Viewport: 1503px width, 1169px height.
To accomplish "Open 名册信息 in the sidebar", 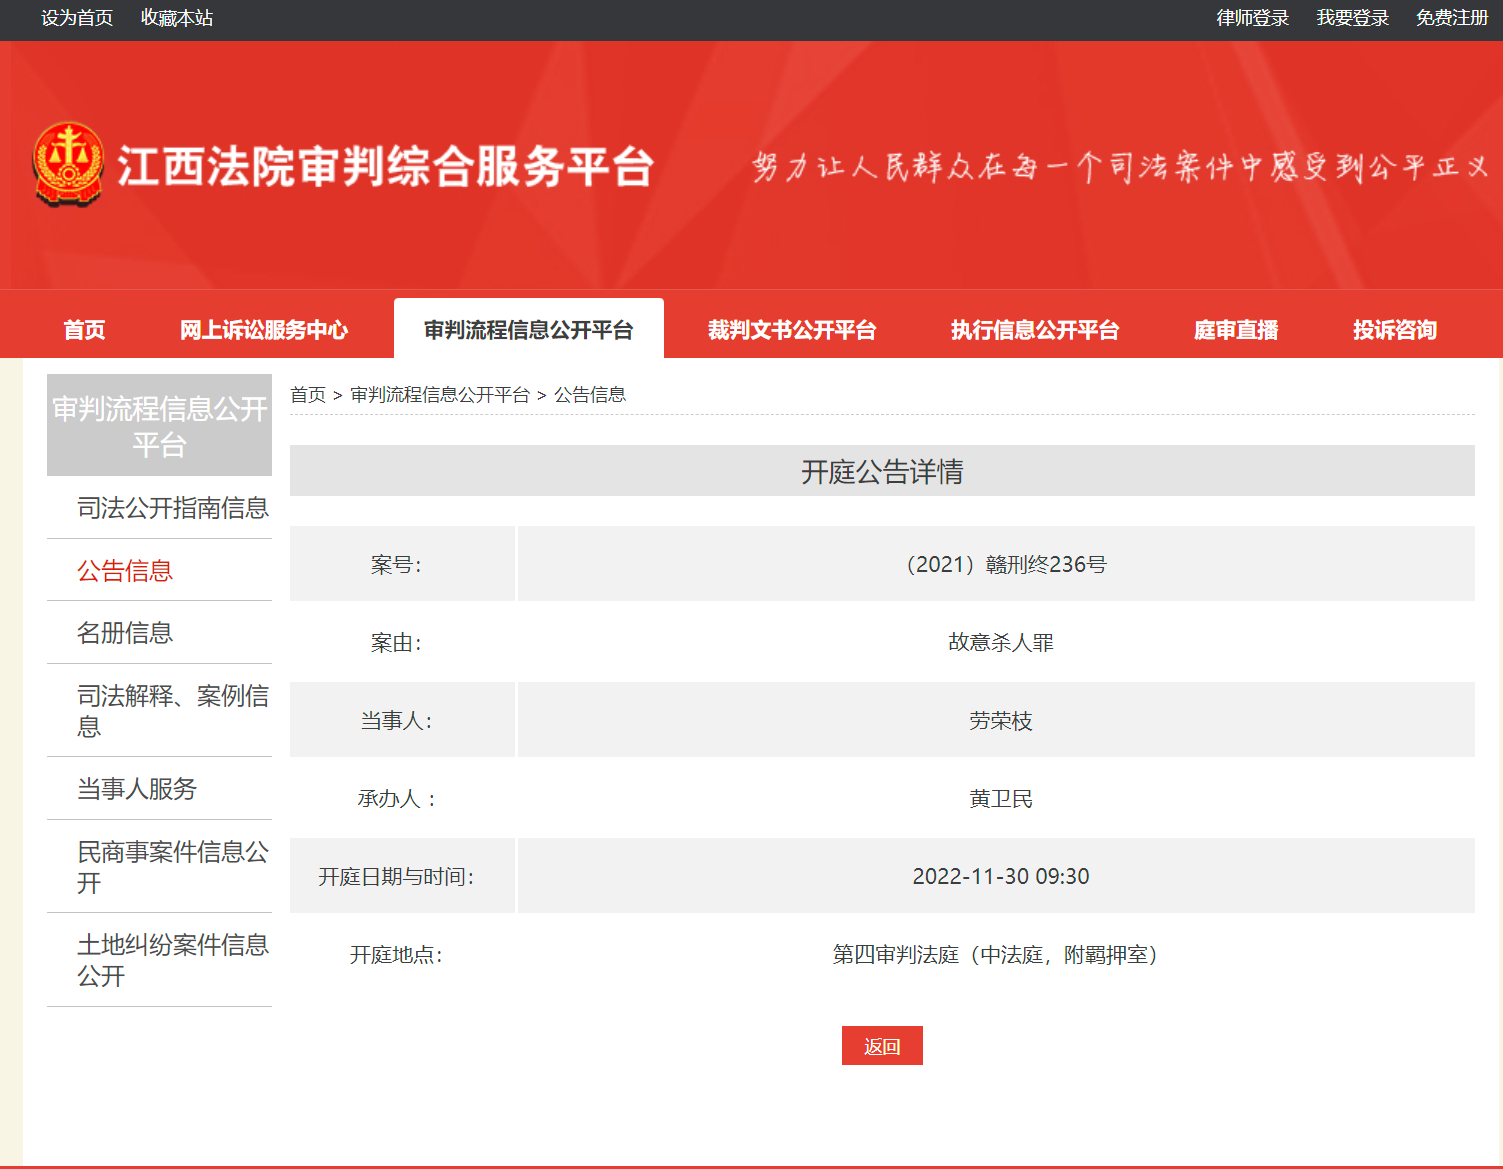I will (125, 633).
